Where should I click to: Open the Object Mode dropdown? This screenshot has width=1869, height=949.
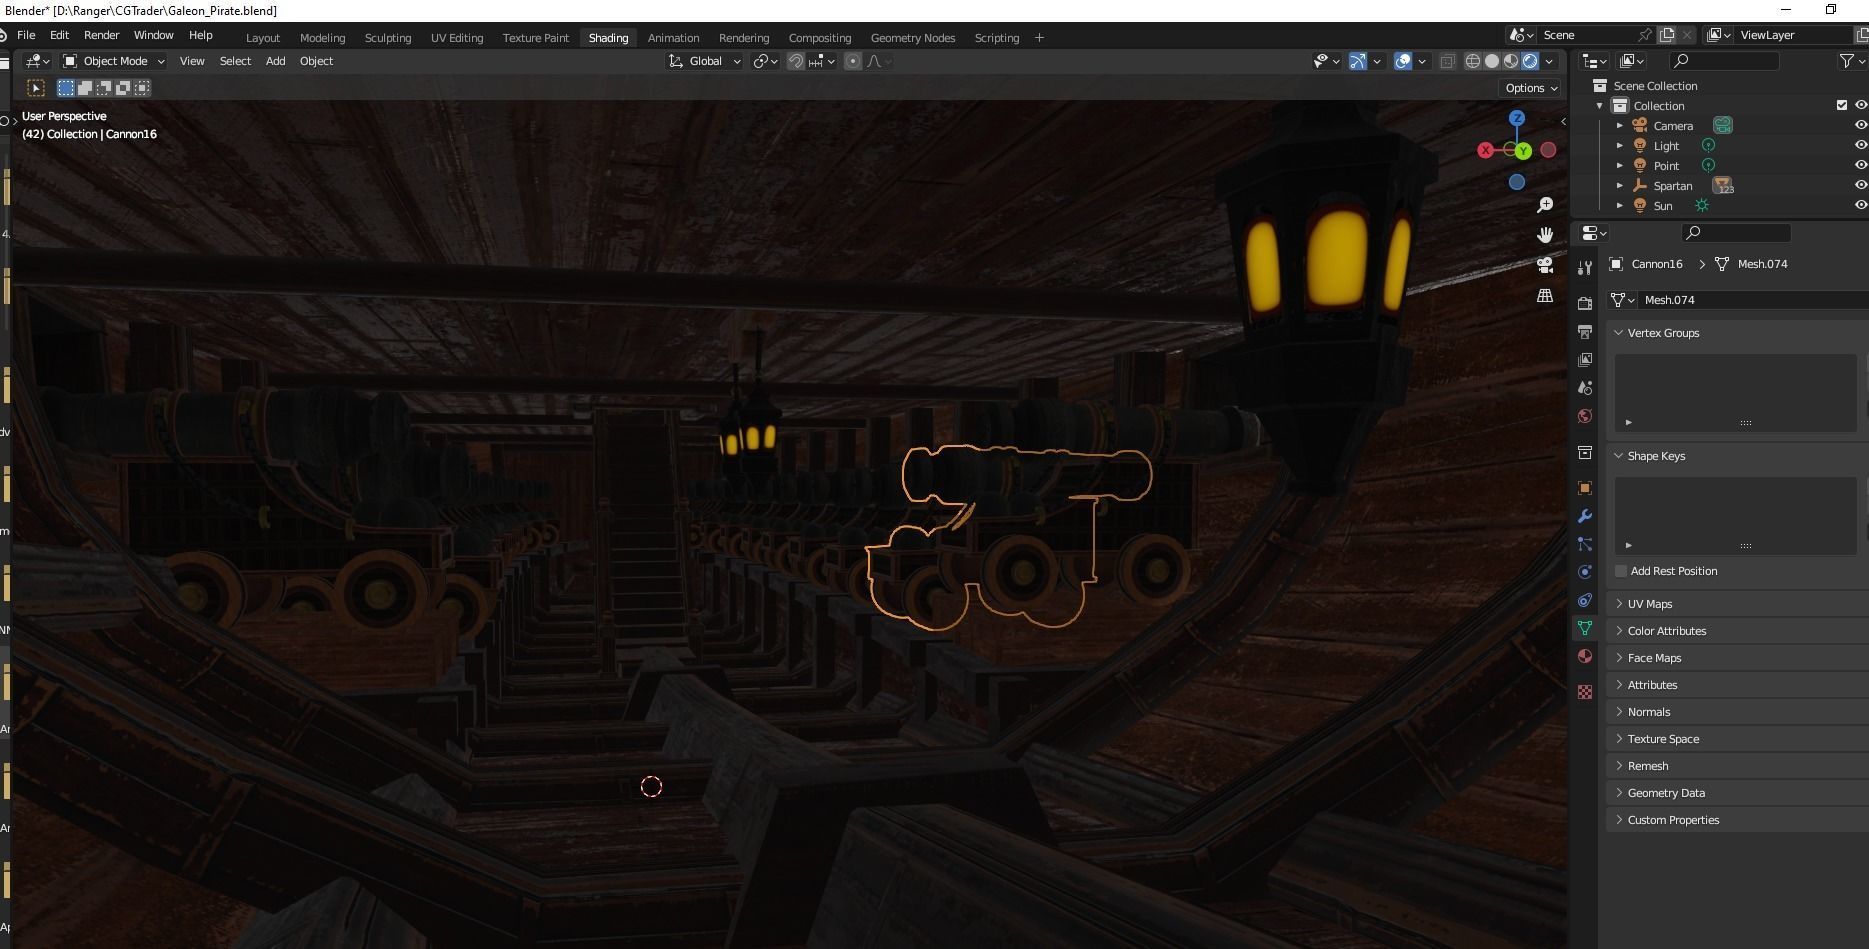coord(114,61)
